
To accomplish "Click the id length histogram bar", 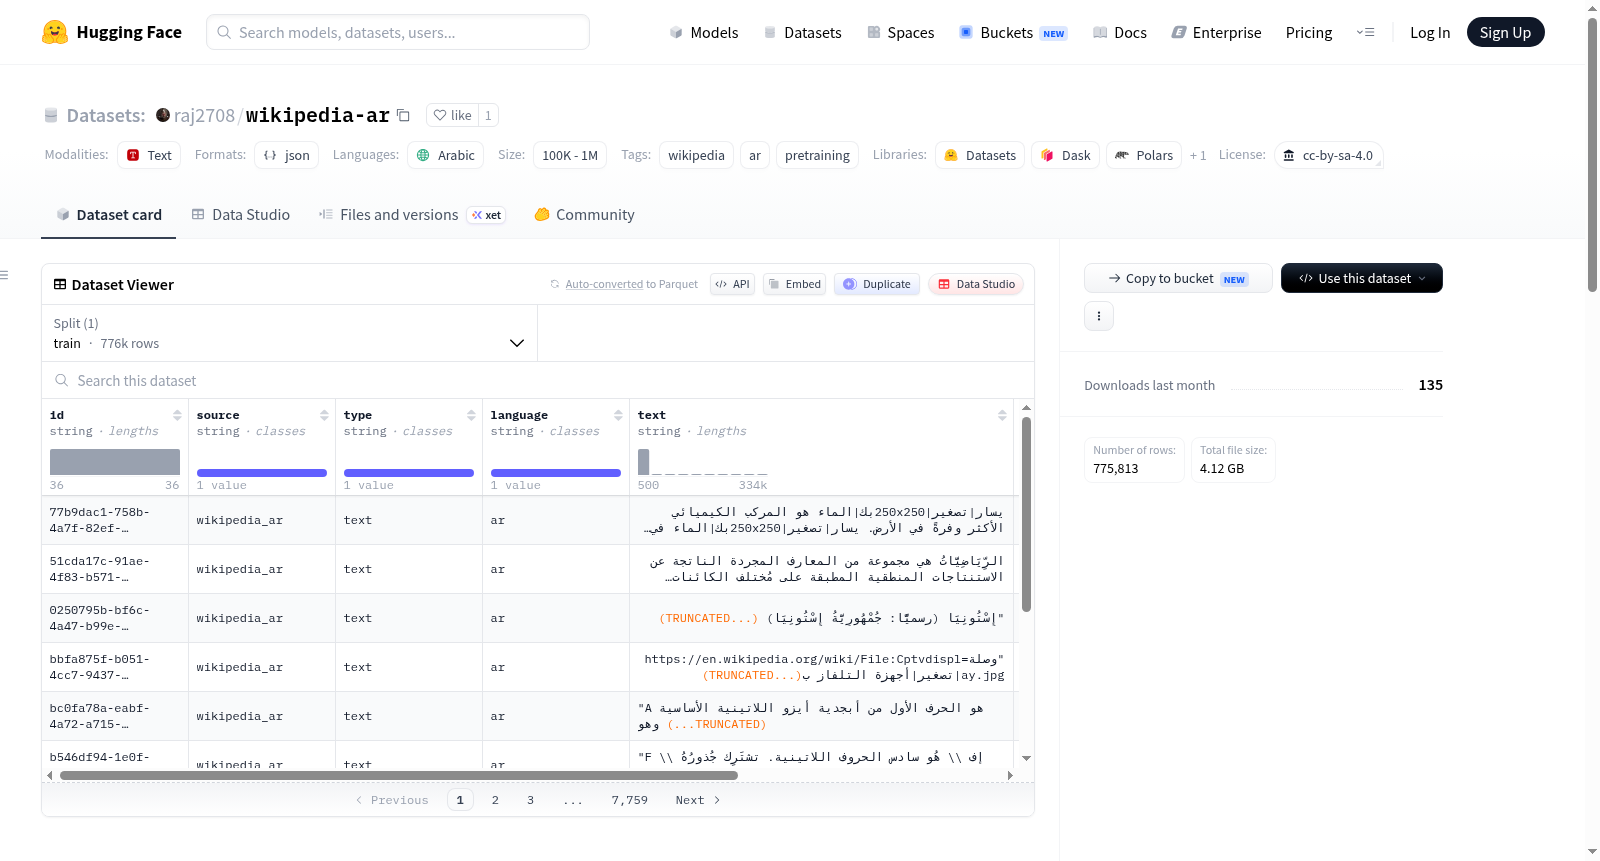I will [115, 461].
